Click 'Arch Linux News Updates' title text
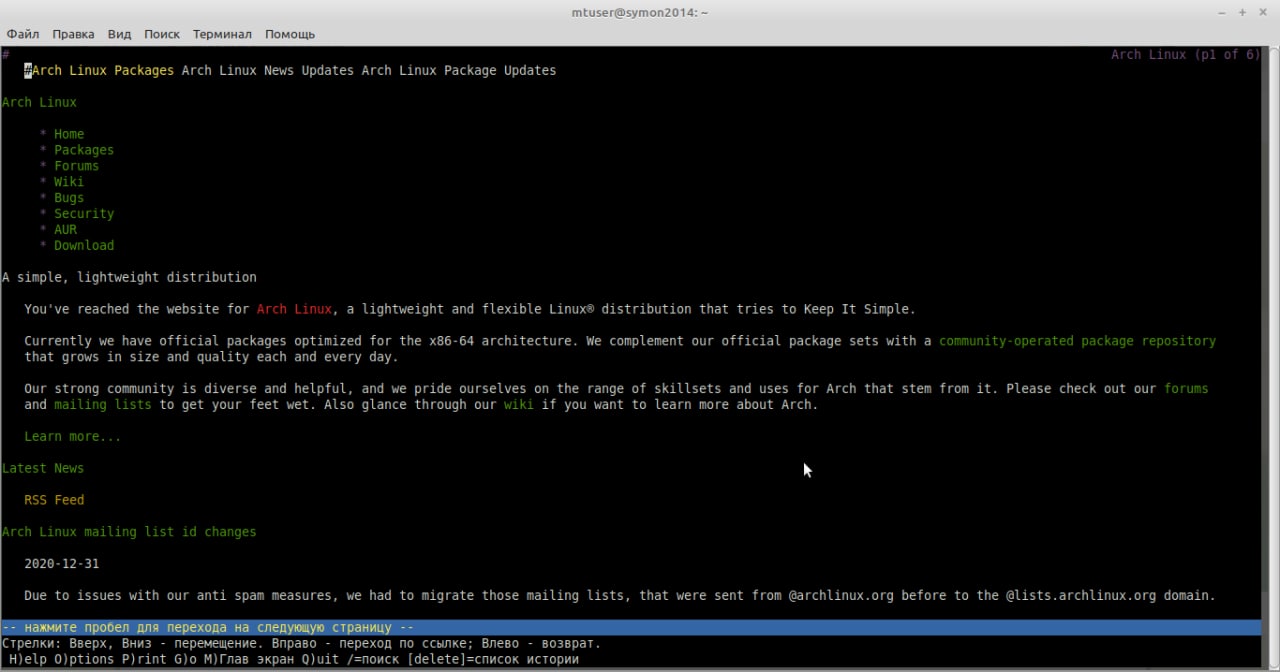1280x672 pixels. coord(268,71)
